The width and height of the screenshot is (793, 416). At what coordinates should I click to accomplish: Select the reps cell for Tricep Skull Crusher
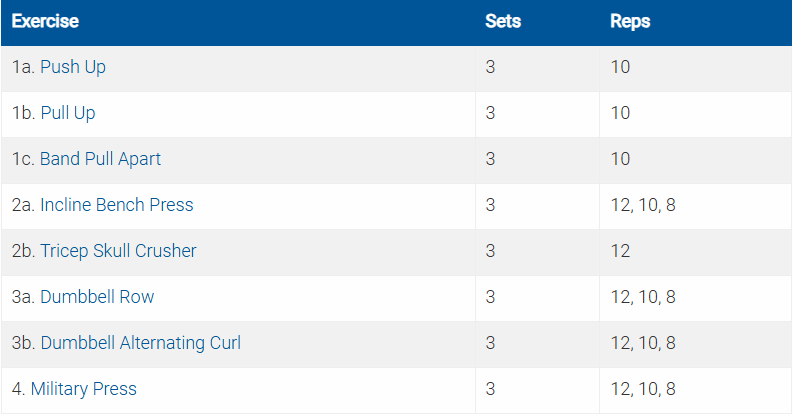click(x=620, y=252)
